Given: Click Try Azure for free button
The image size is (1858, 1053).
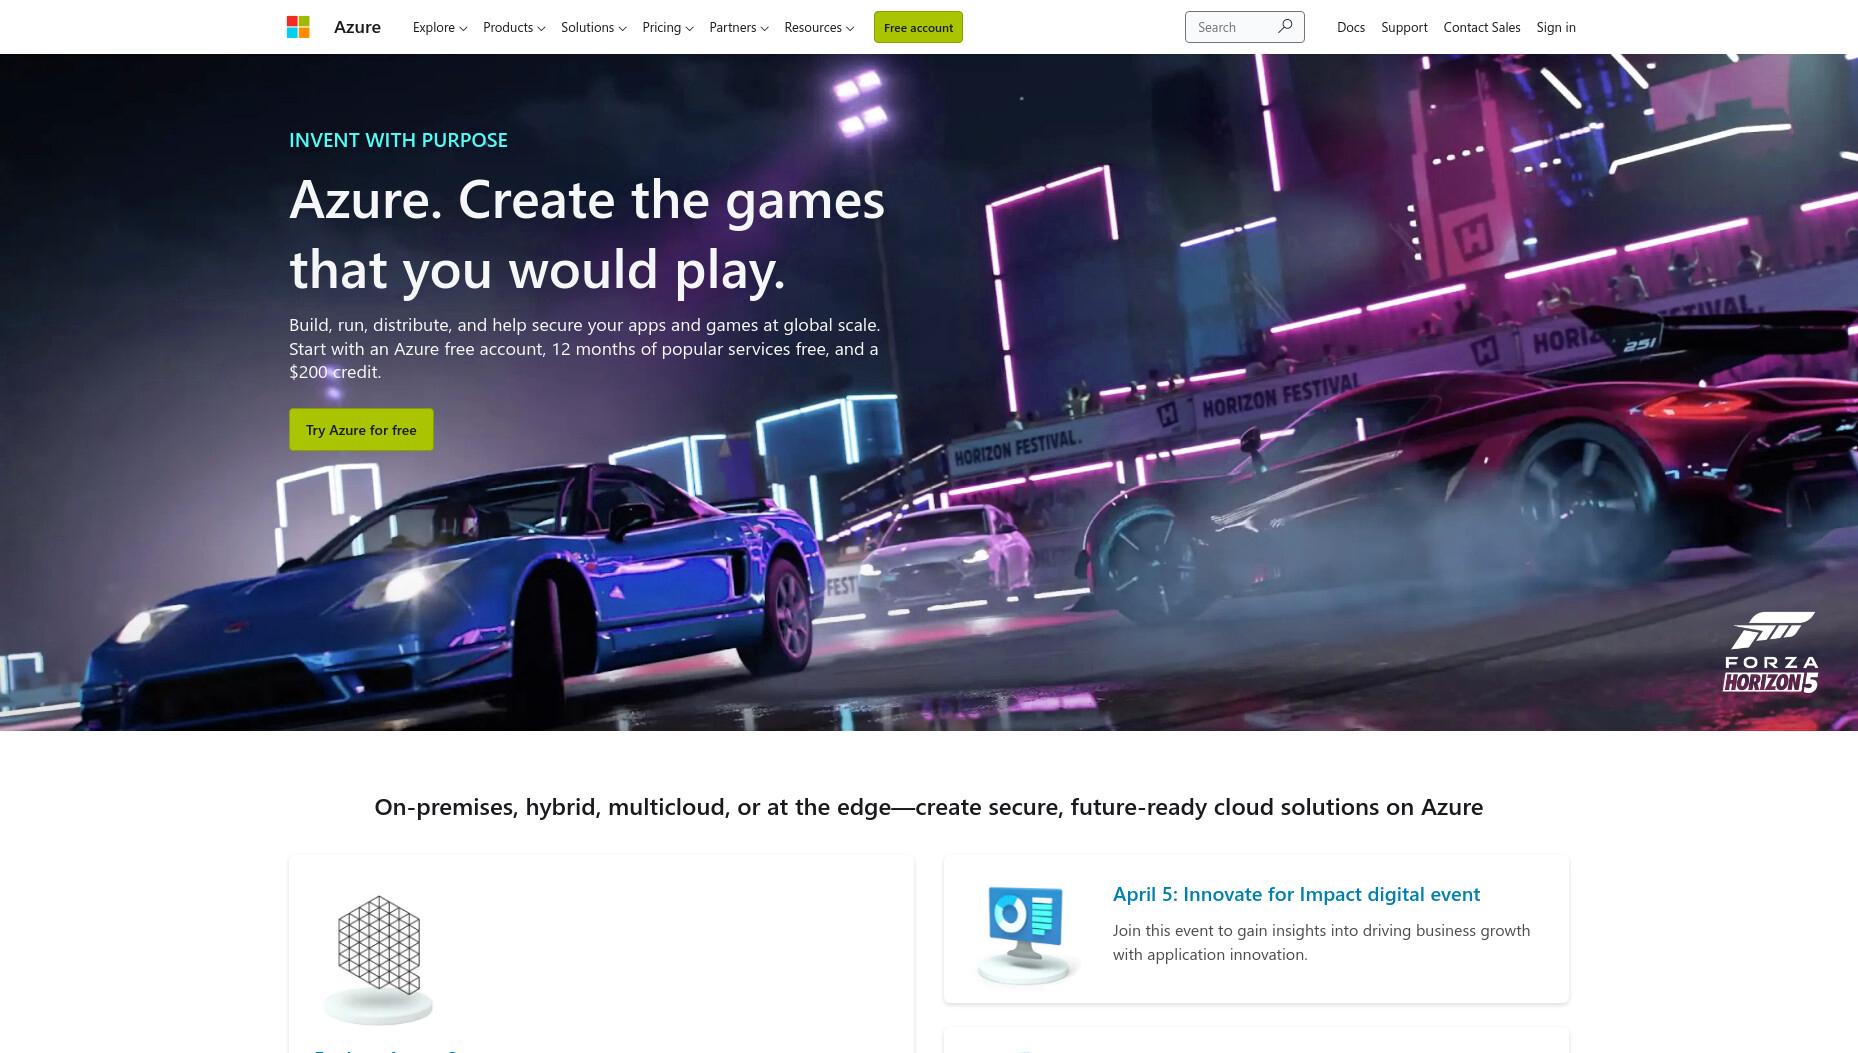Looking at the screenshot, I should pos(361,429).
